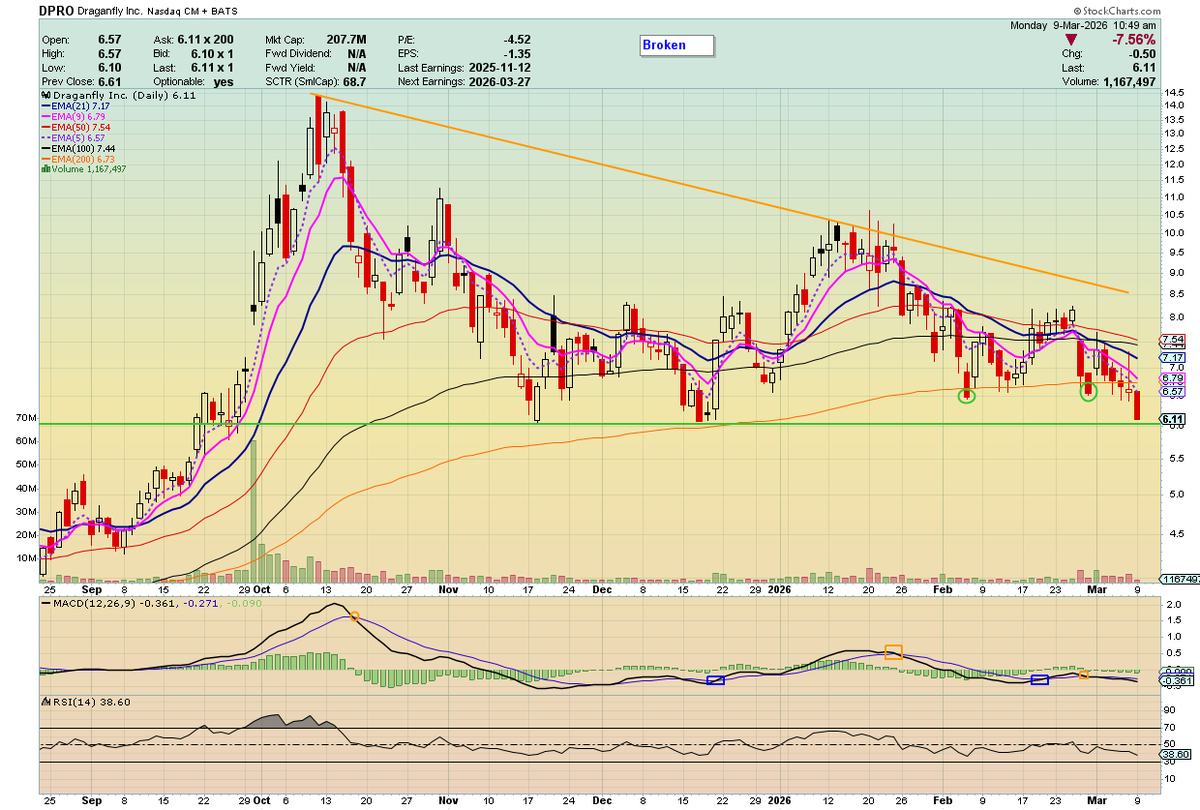Click the EMA(9) 6.79 legend entry
This screenshot has width=1200, height=810.
pos(71,117)
